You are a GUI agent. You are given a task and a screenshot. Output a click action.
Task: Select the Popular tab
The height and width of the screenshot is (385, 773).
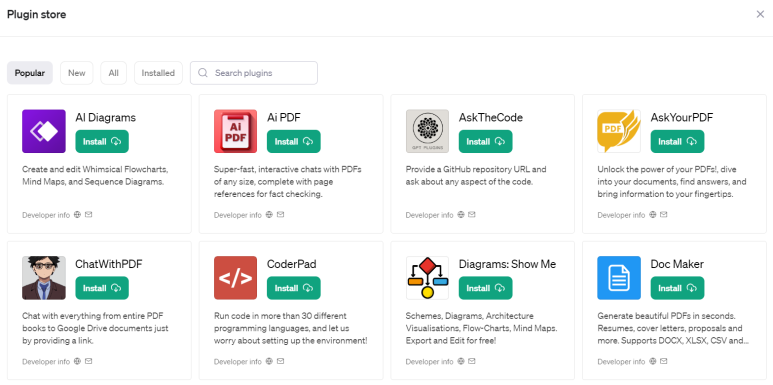click(30, 73)
